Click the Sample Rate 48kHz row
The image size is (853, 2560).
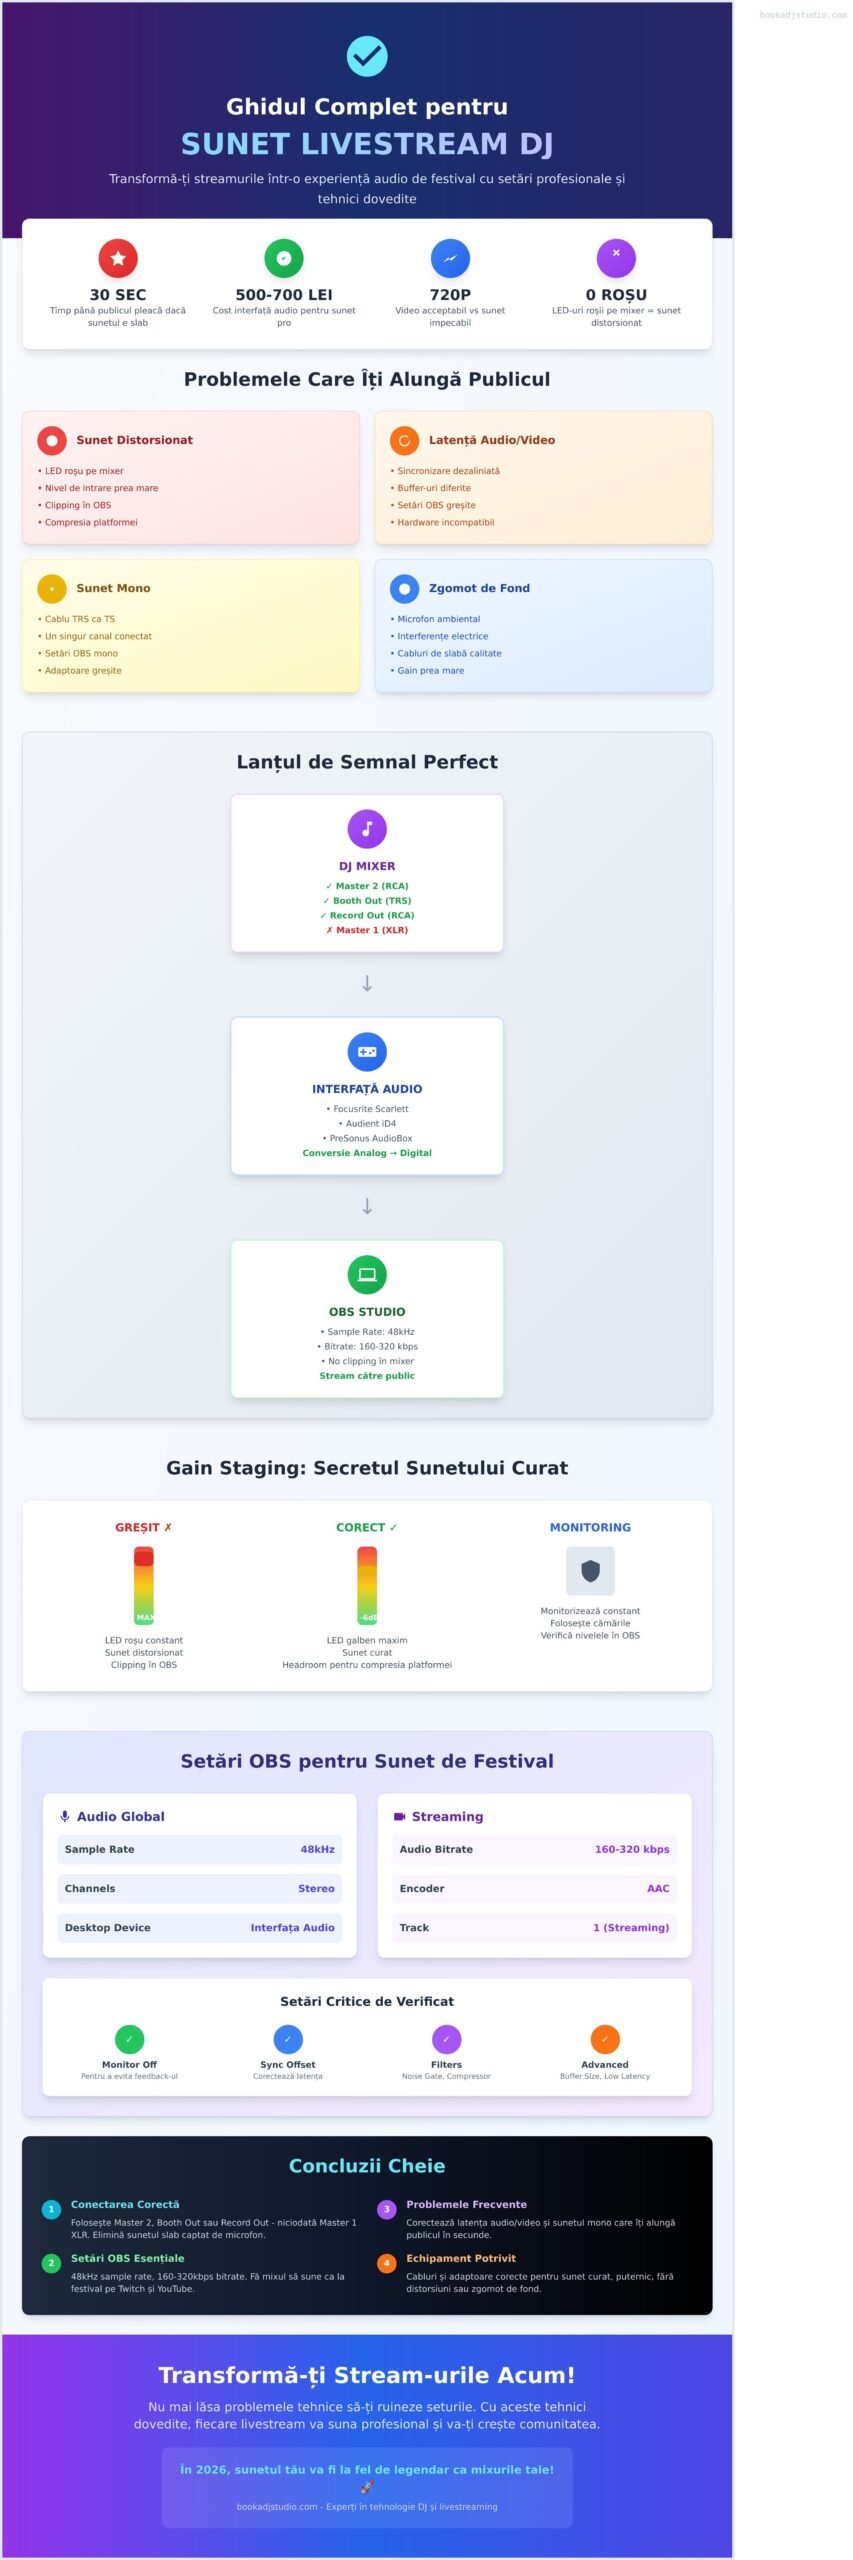[x=200, y=1849]
